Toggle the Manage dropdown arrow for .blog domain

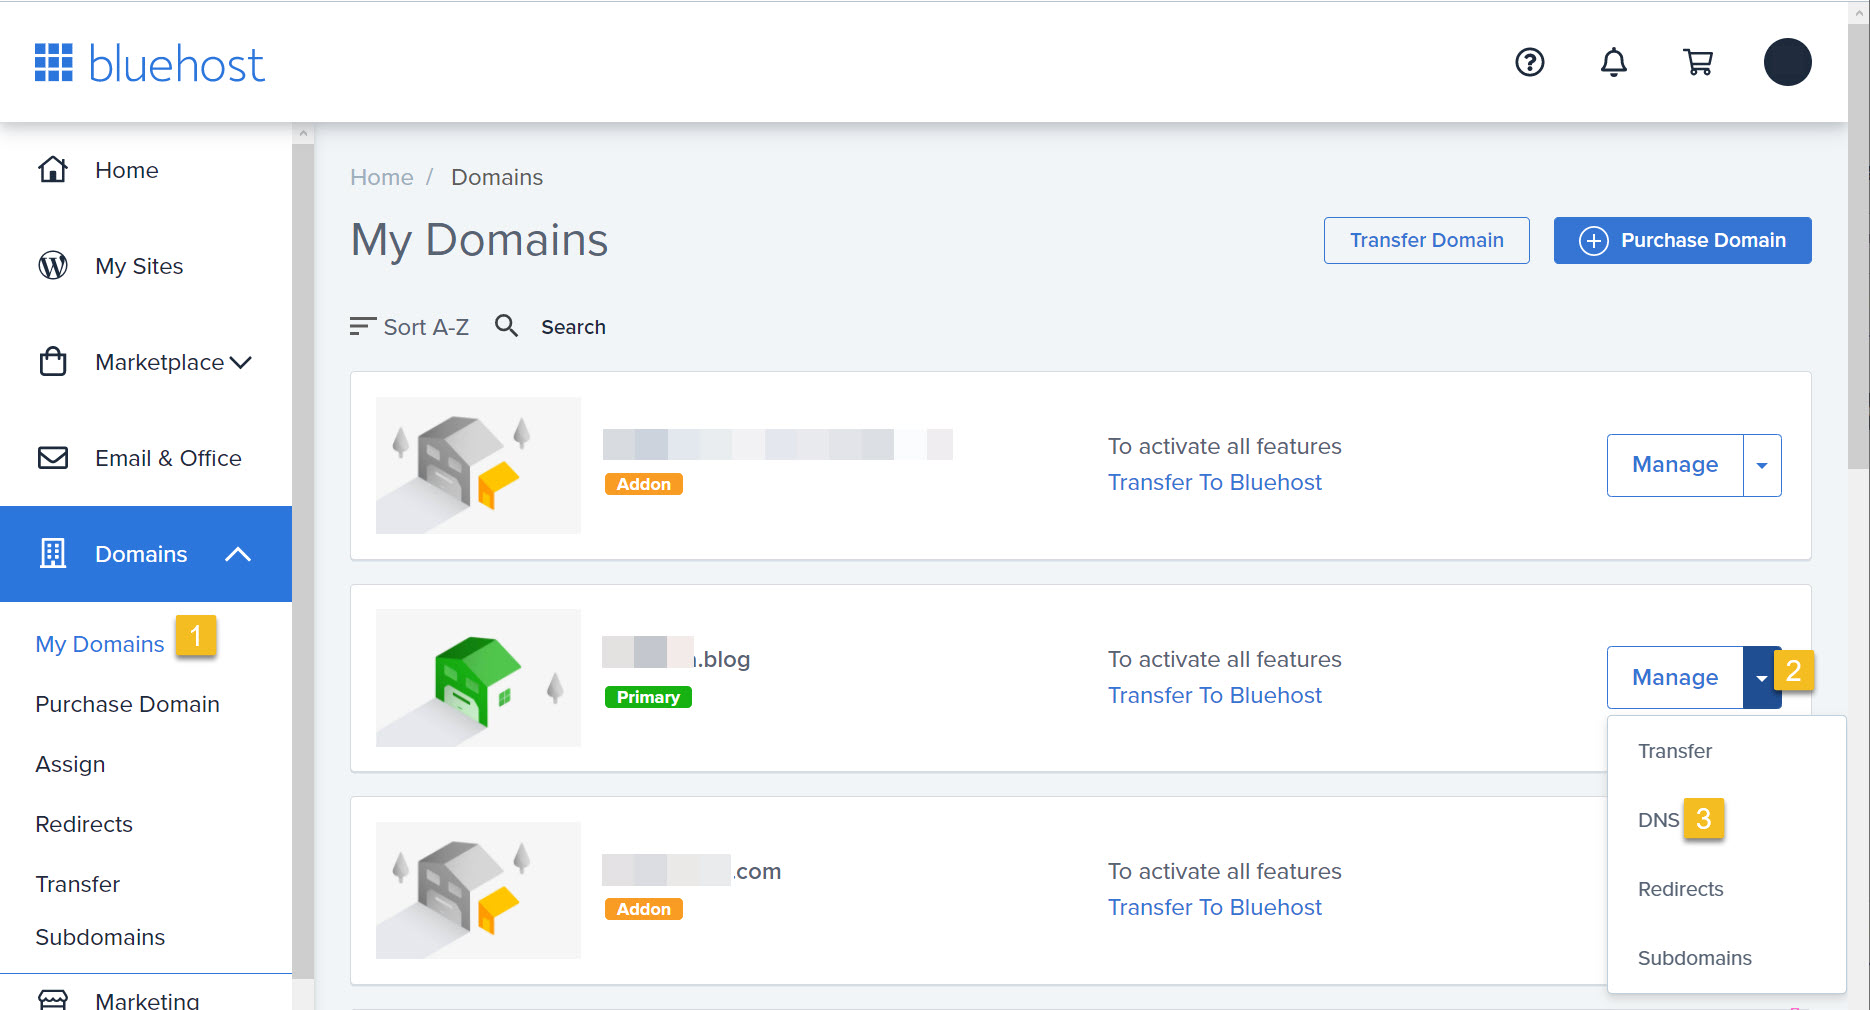tap(1762, 678)
